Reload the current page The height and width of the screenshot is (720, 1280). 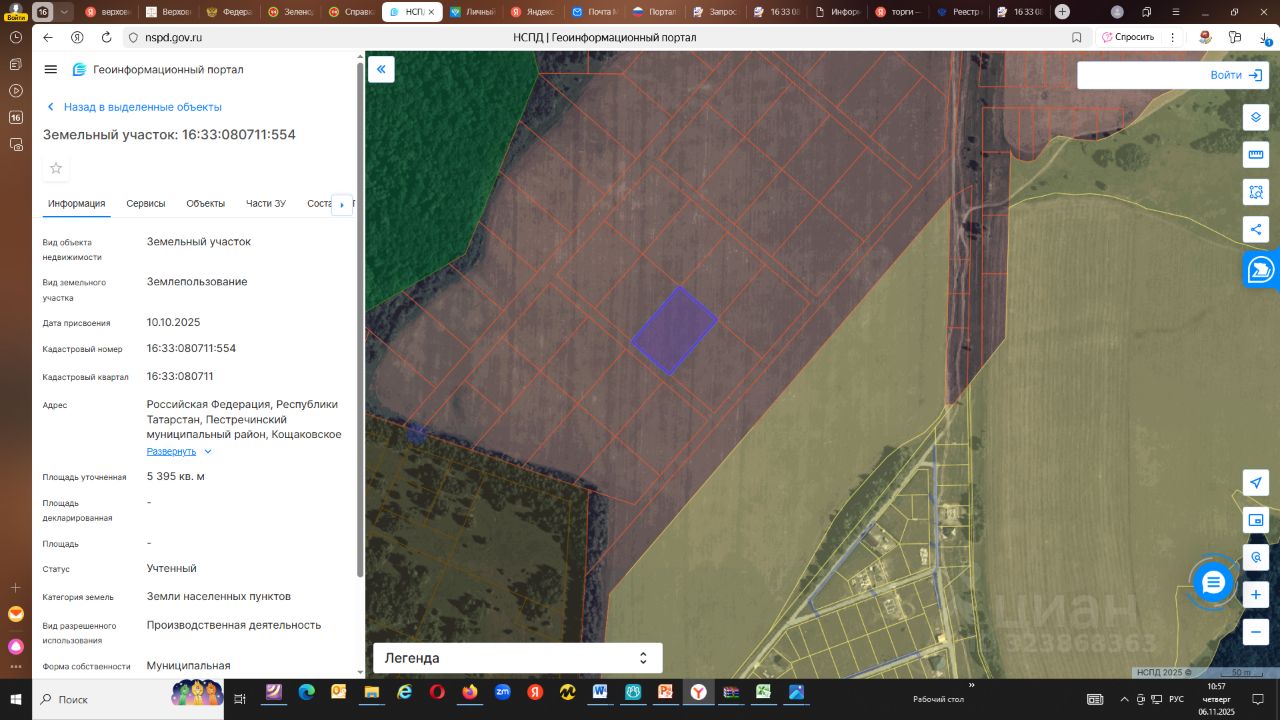[x=106, y=37]
